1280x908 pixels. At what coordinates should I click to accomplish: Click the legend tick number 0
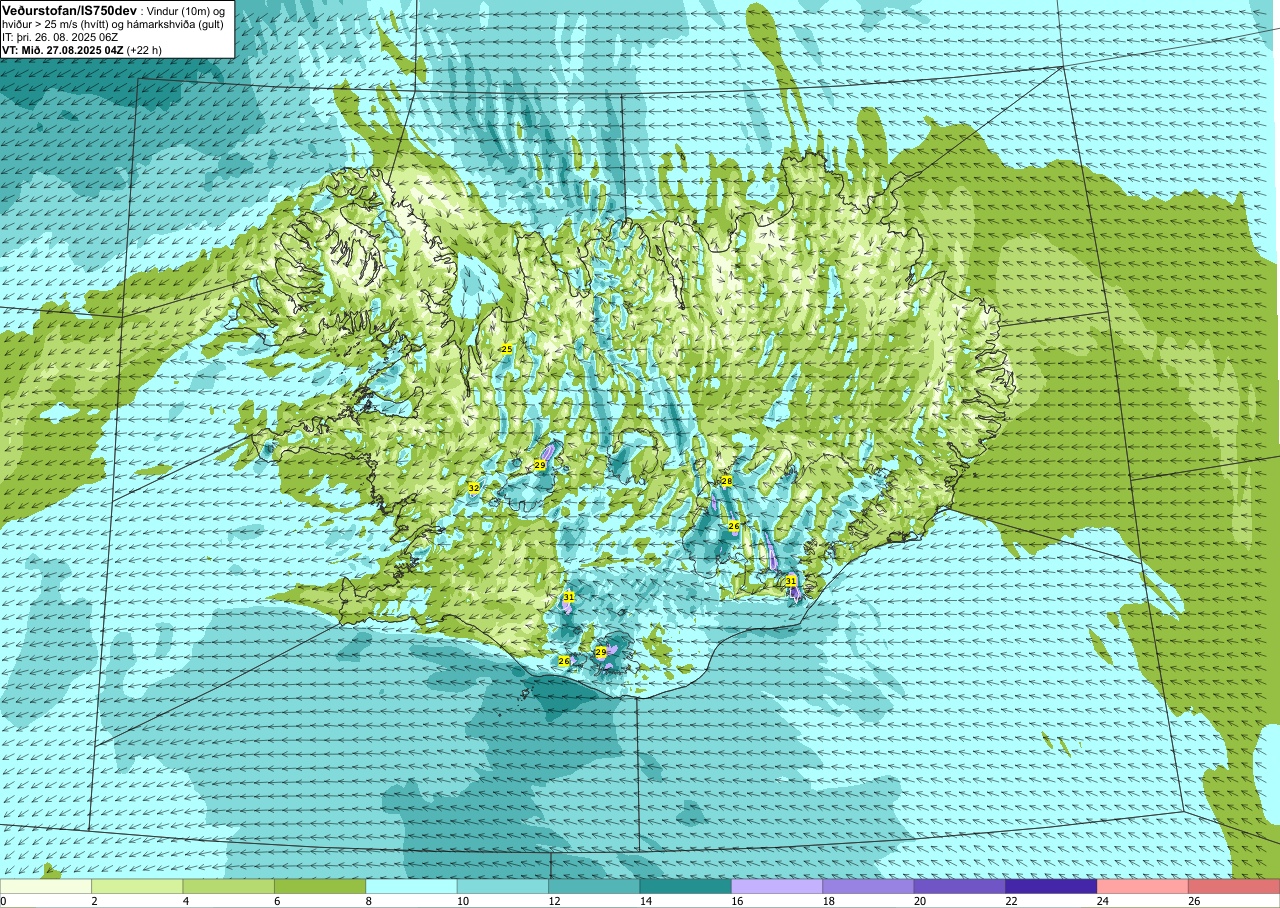click(x=3, y=901)
